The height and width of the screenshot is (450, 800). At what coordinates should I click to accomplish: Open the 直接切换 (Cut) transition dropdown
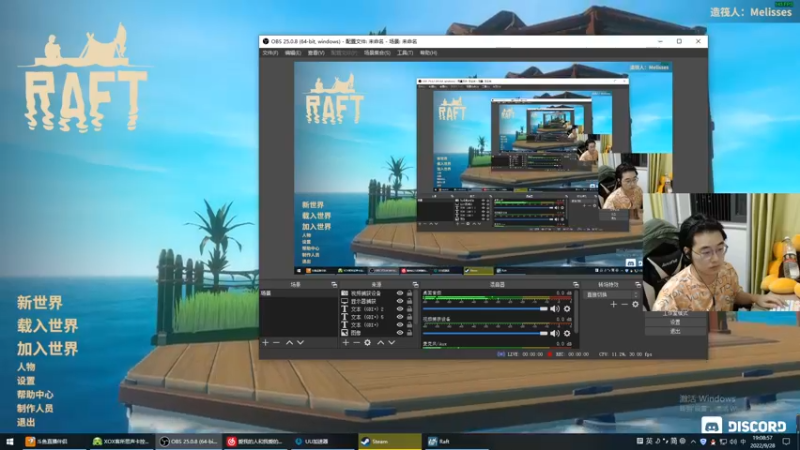pos(611,295)
